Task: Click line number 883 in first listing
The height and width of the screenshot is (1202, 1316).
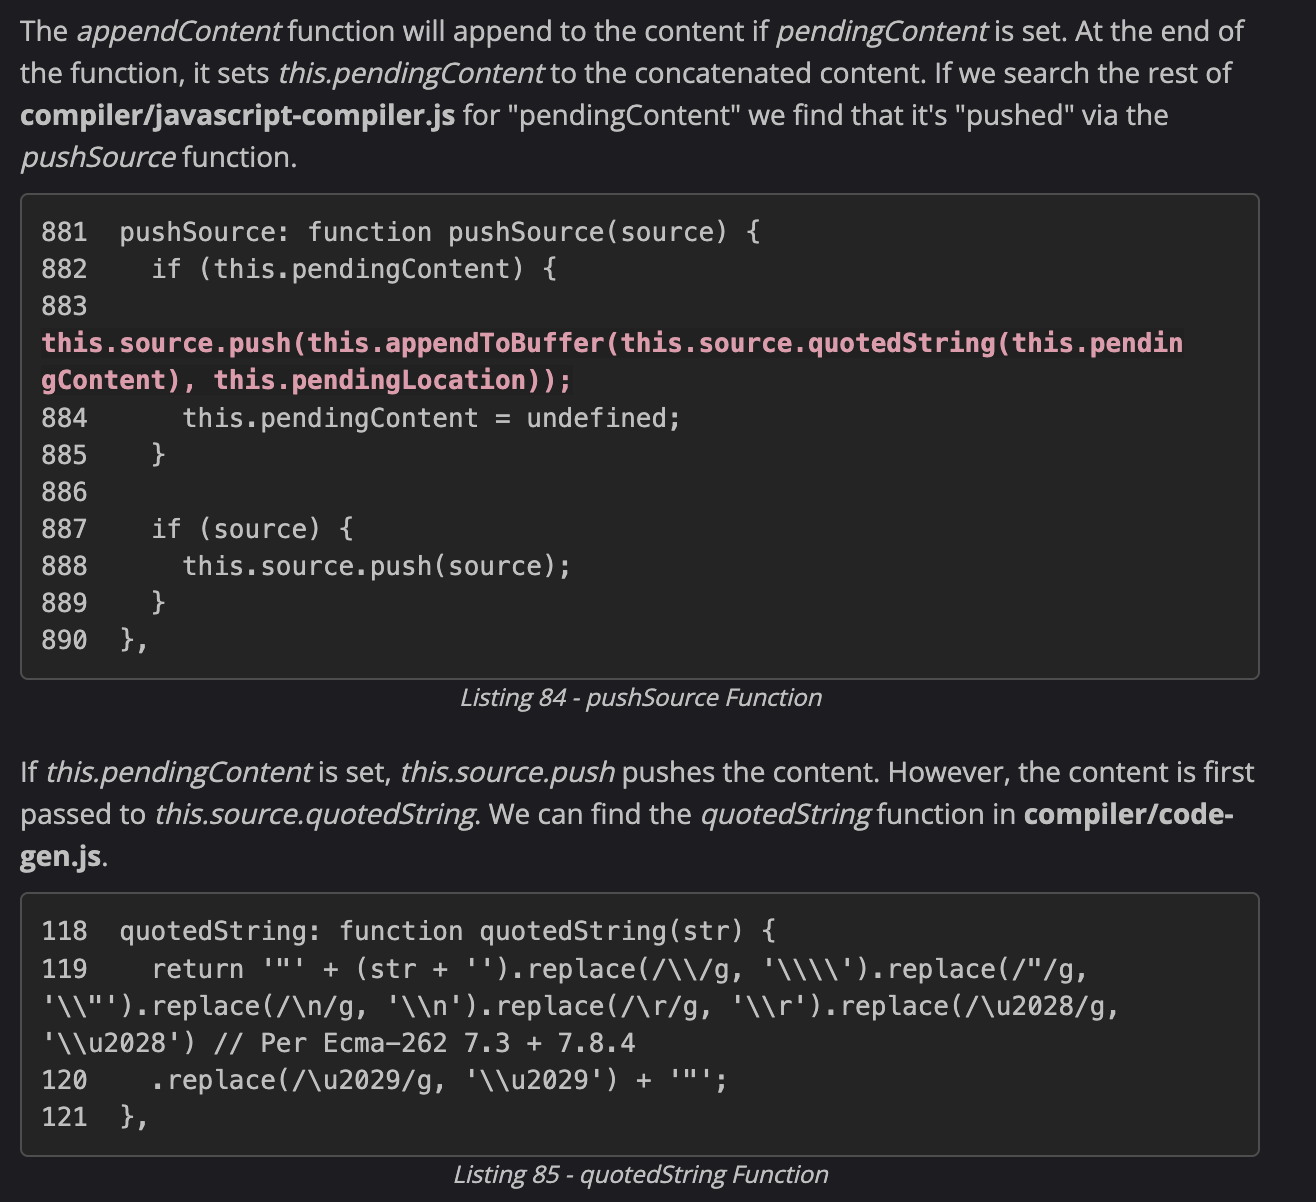Action: click(64, 305)
